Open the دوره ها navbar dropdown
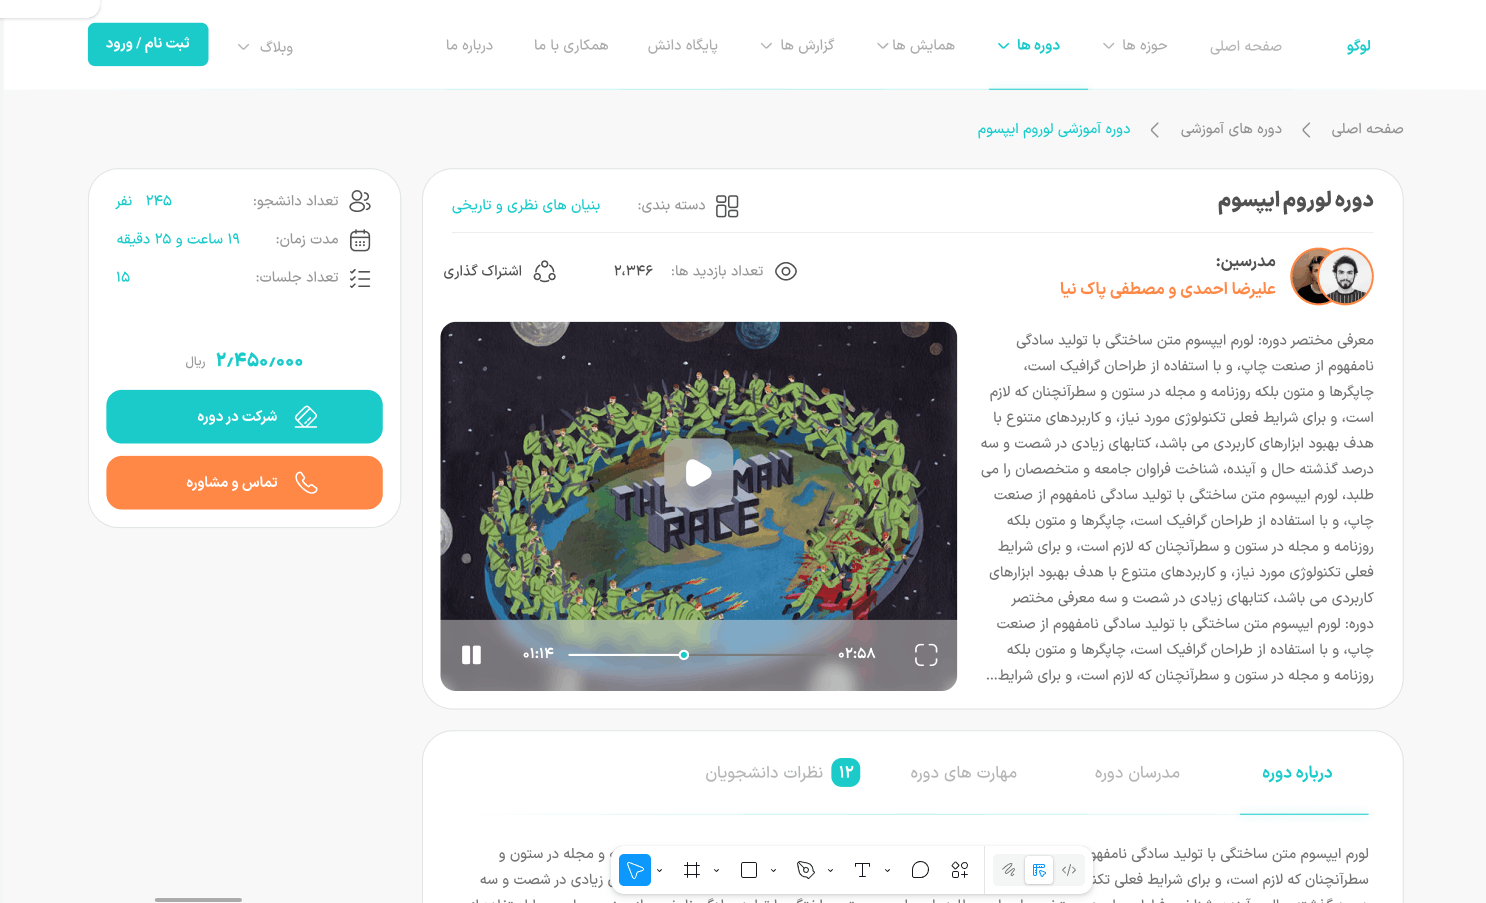This screenshot has height=903, width=1486. click(x=1029, y=45)
